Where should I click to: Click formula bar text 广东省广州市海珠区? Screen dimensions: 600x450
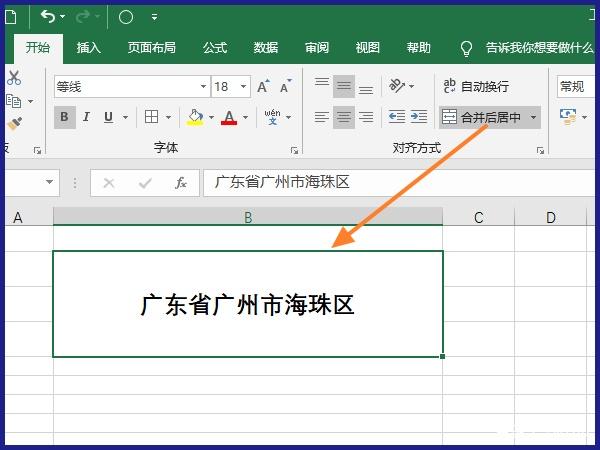click(x=282, y=182)
